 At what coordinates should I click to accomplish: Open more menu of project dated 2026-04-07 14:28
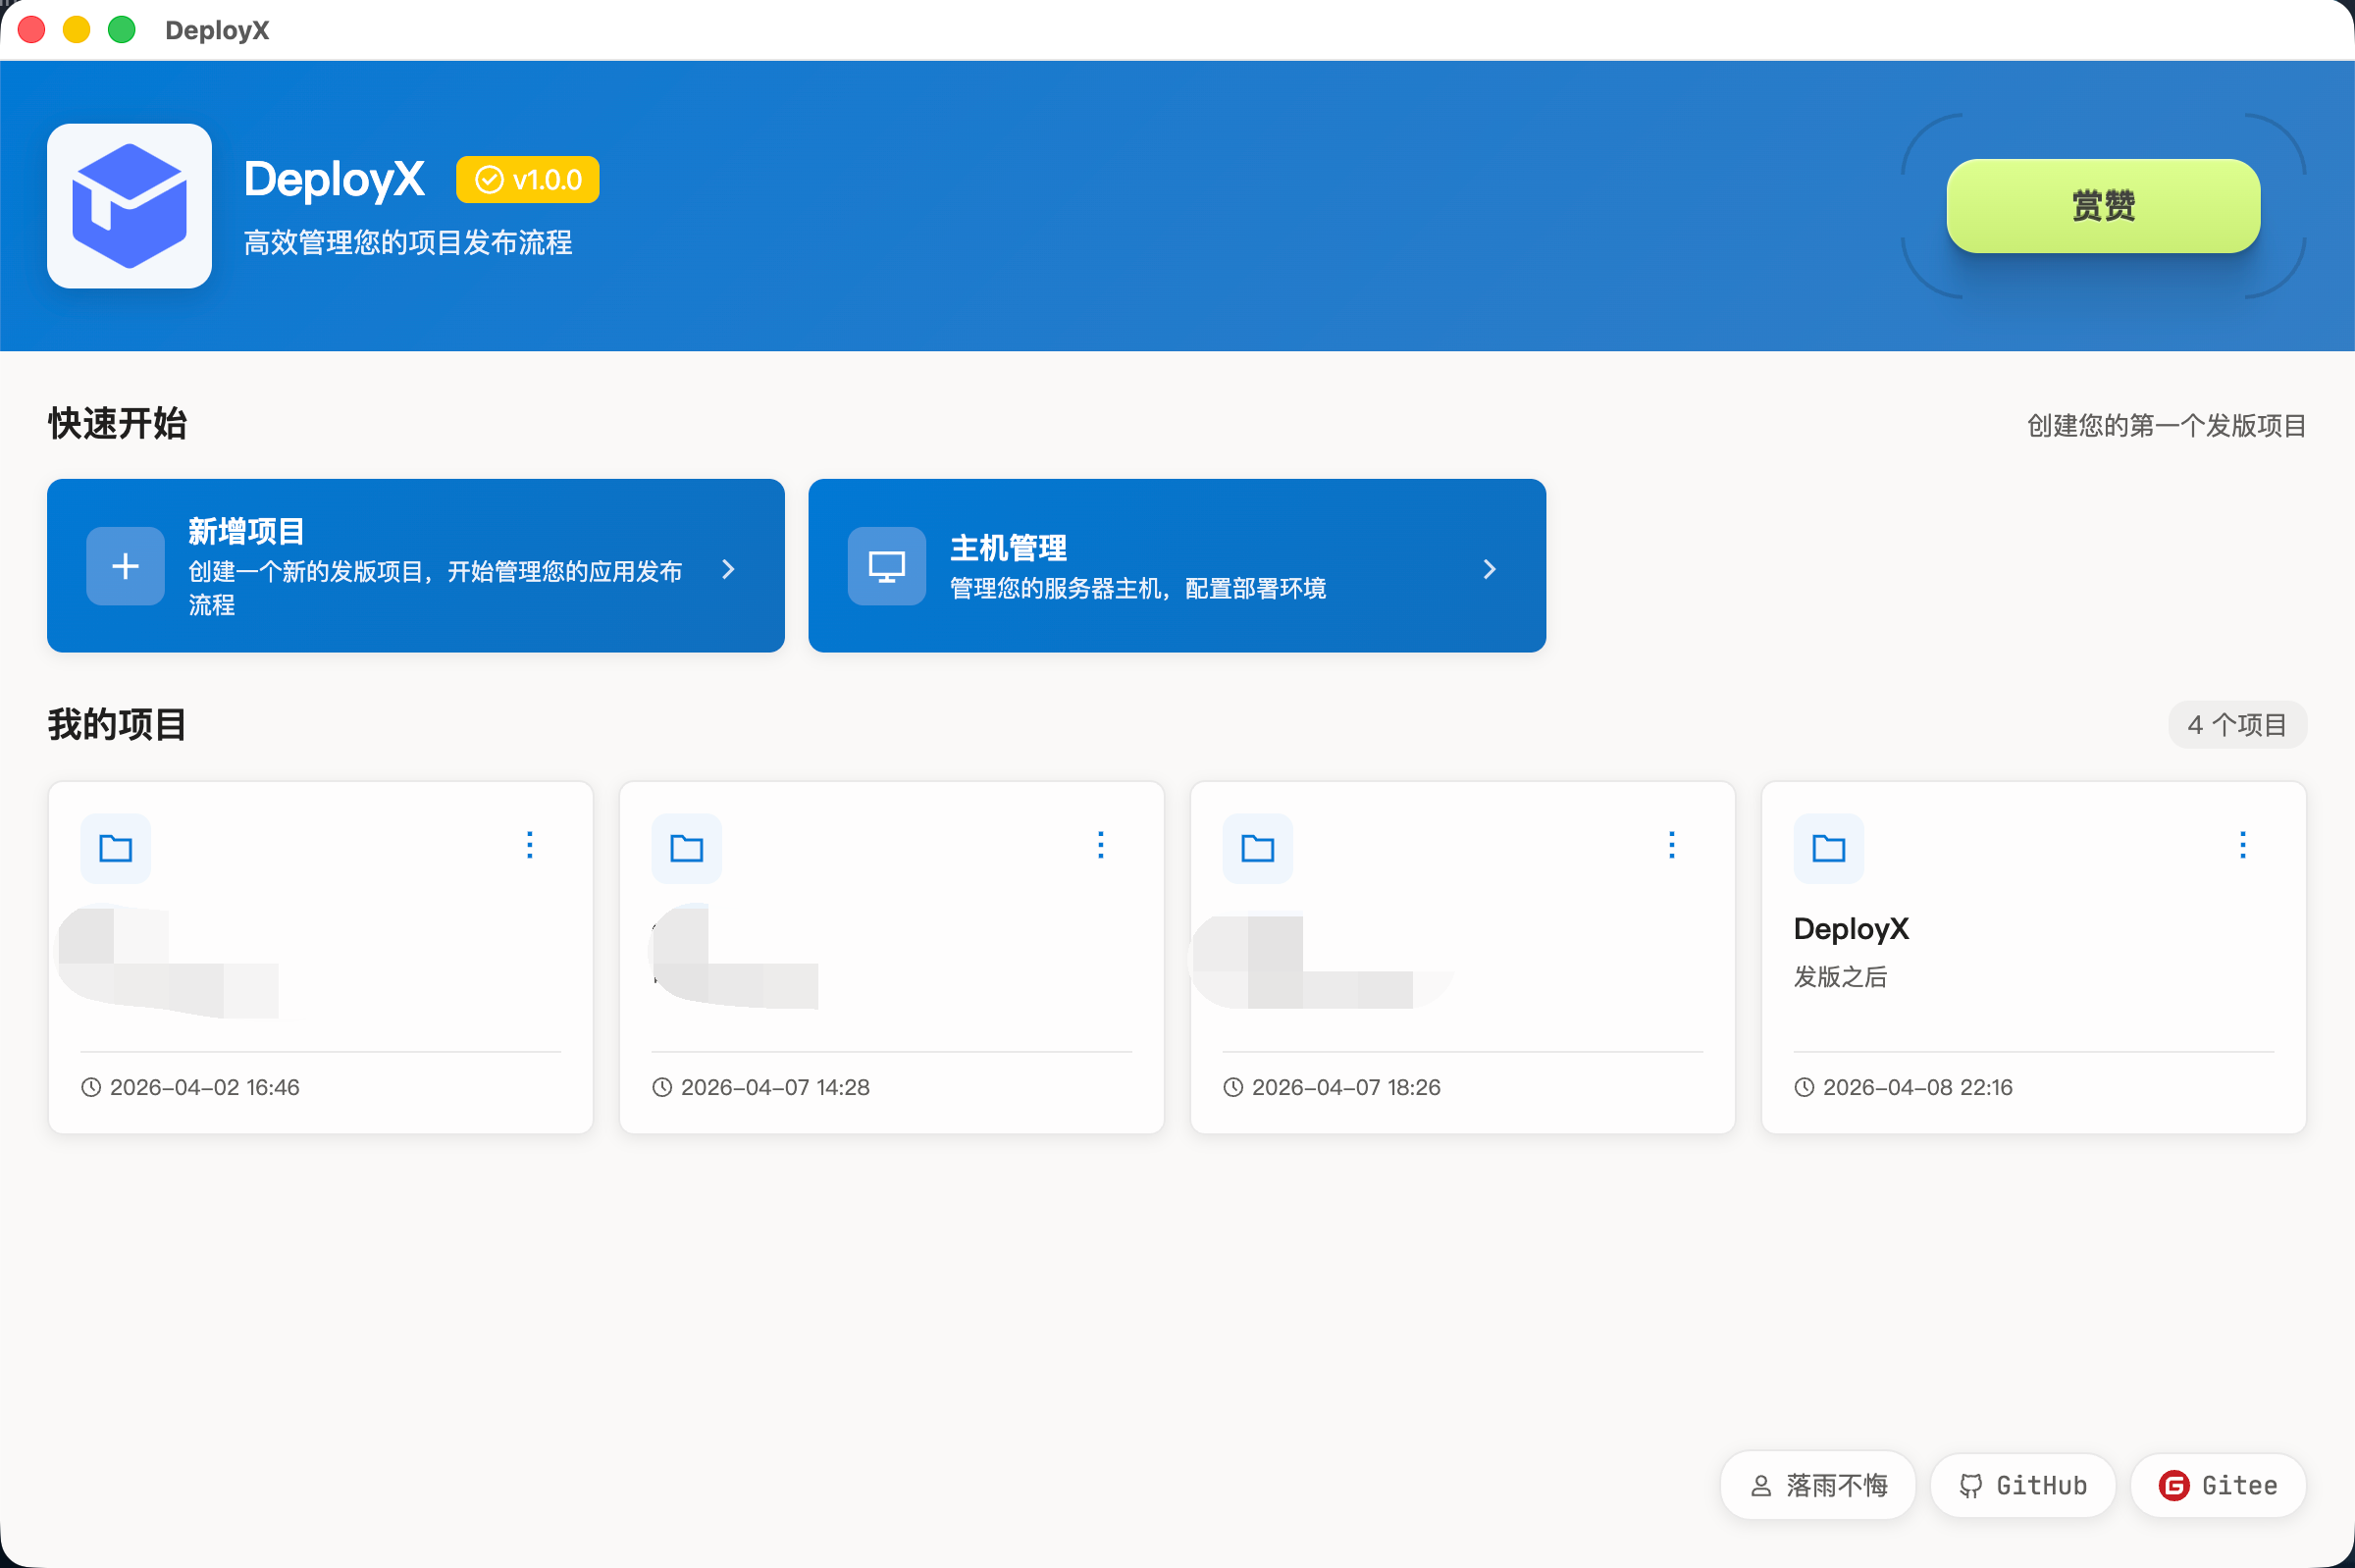(1101, 845)
